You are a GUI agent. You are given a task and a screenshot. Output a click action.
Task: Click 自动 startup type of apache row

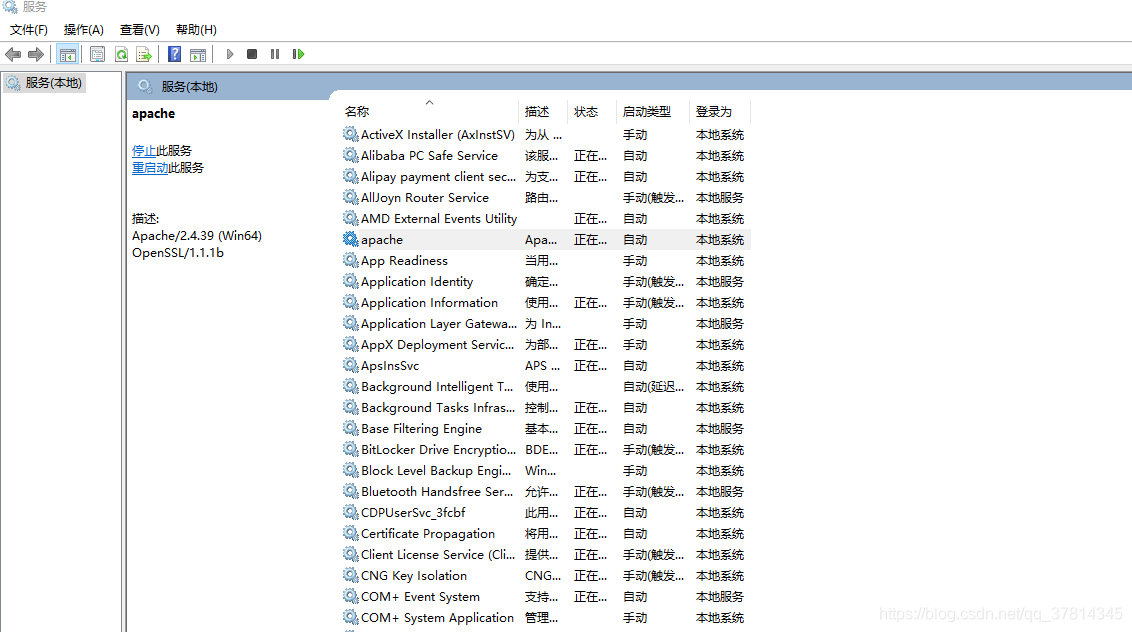click(635, 239)
